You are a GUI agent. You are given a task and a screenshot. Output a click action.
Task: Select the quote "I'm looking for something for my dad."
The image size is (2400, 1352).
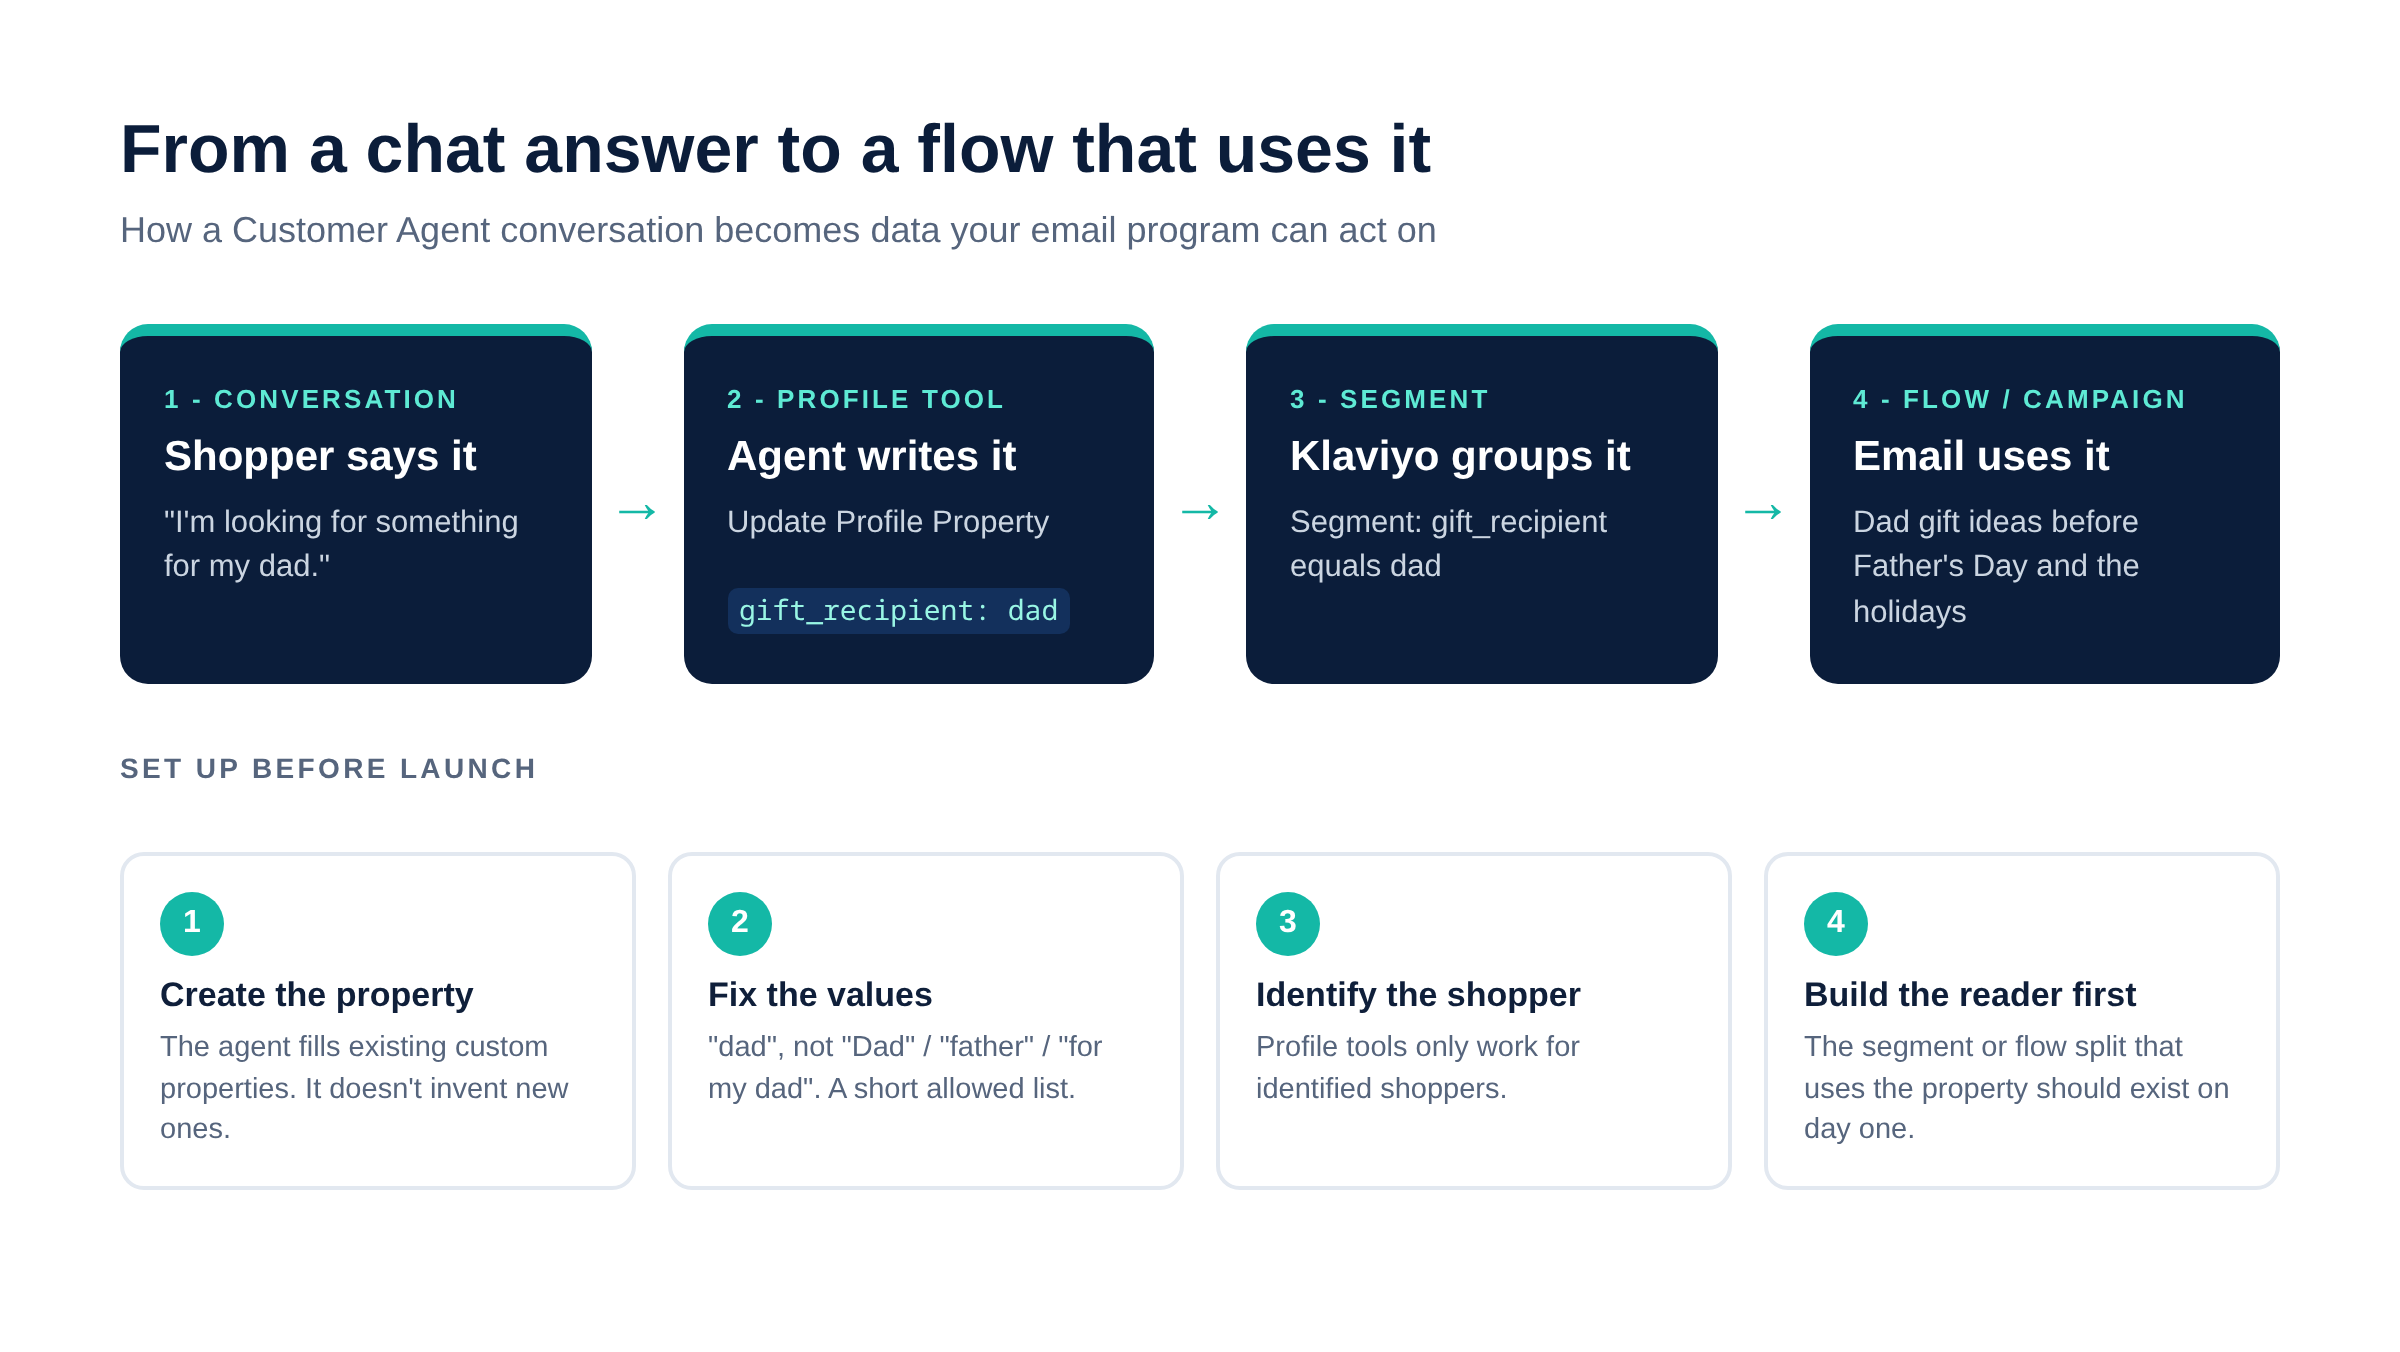(341, 544)
